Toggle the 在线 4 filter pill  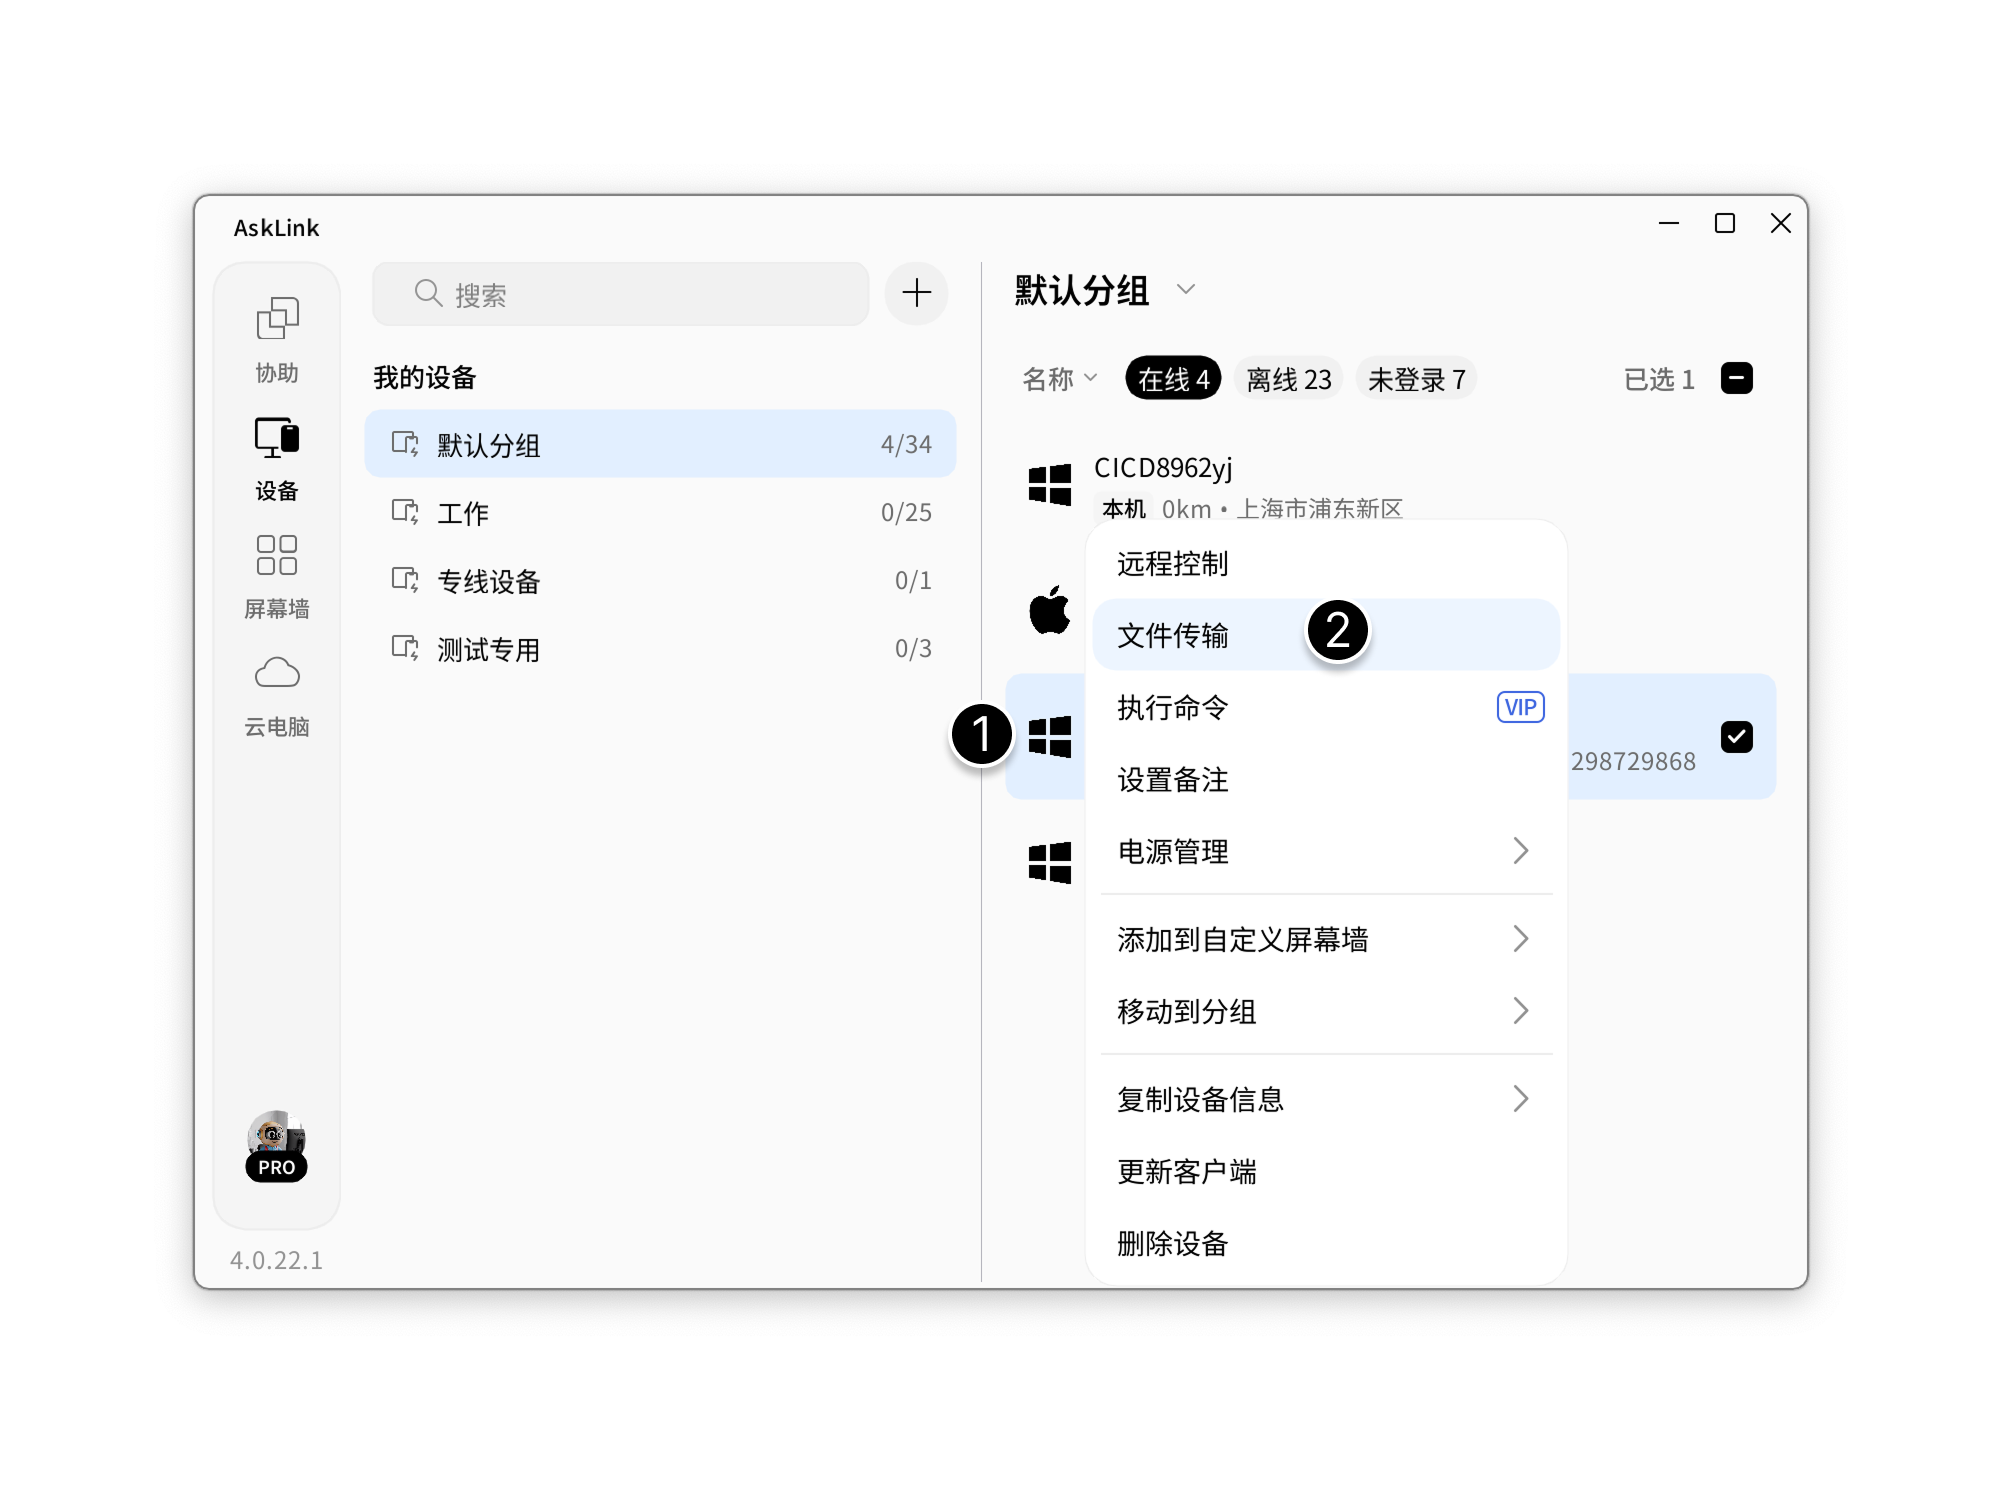click(1172, 378)
